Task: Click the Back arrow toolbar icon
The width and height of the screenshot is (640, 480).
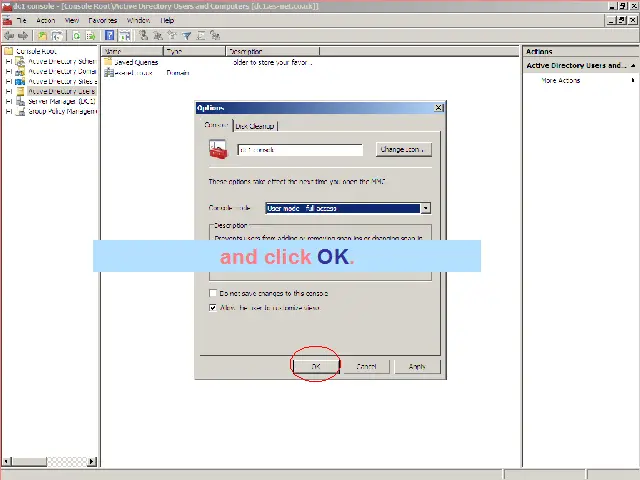Action: point(9,35)
